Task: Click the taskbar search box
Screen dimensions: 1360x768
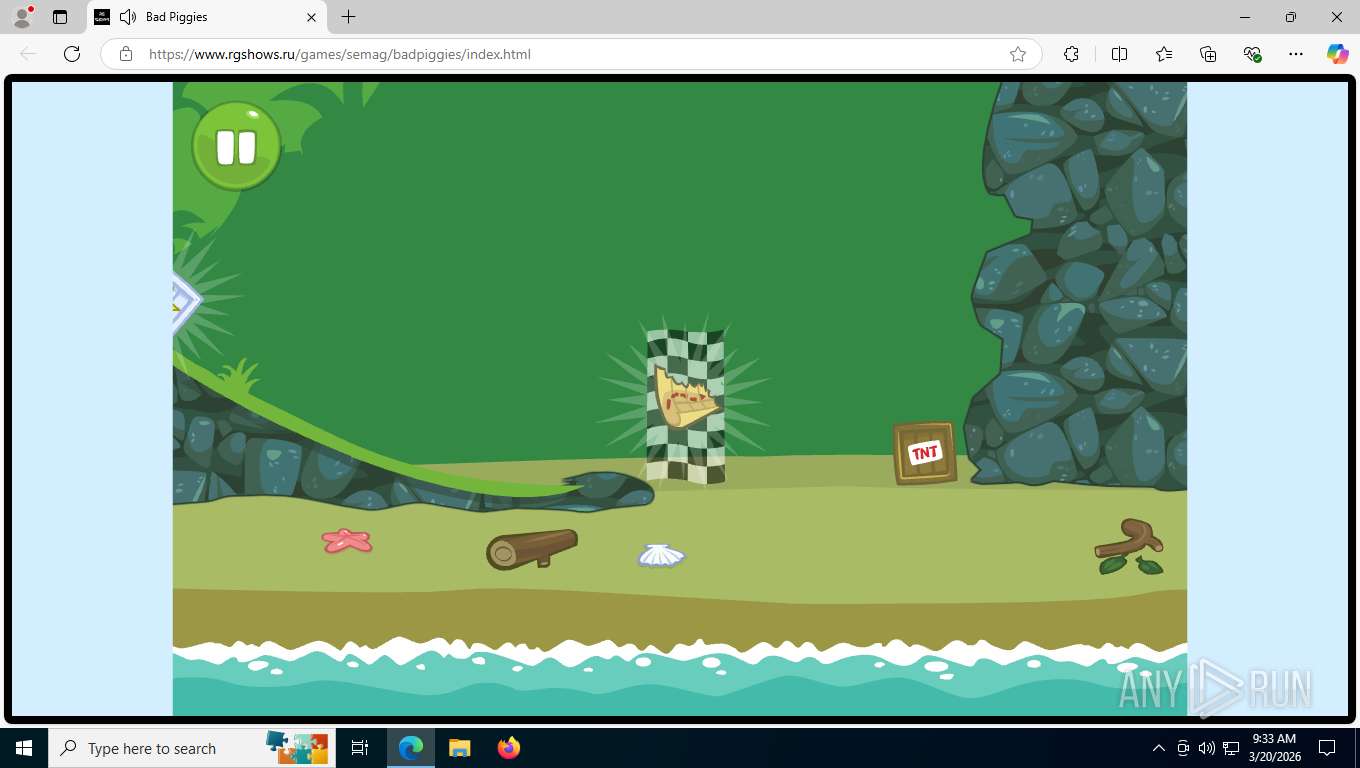Action: click(x=191, y=748)
